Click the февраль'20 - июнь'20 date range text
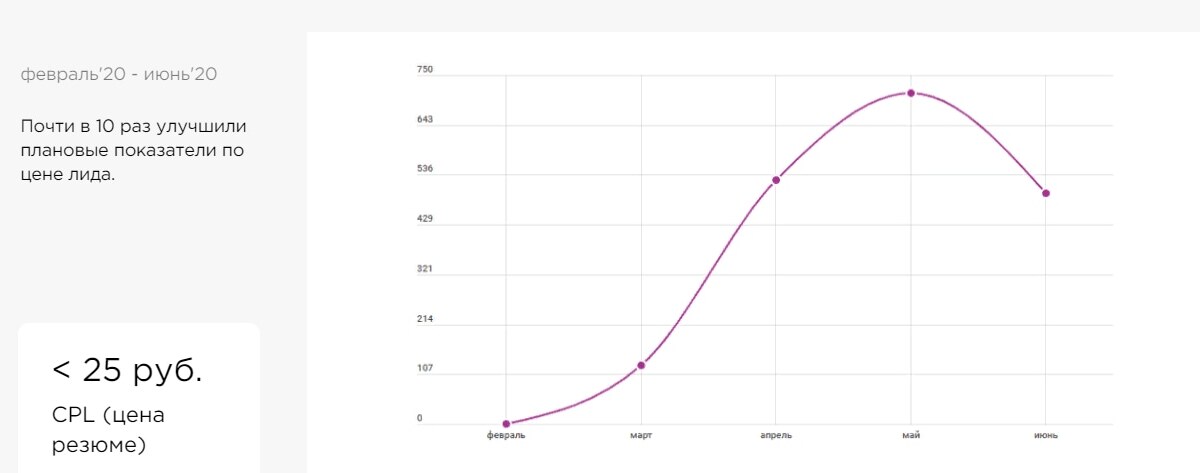Image resolution: width=1200 pixels, height=473 pixels. pyautogui.click(x=119, y=74)
